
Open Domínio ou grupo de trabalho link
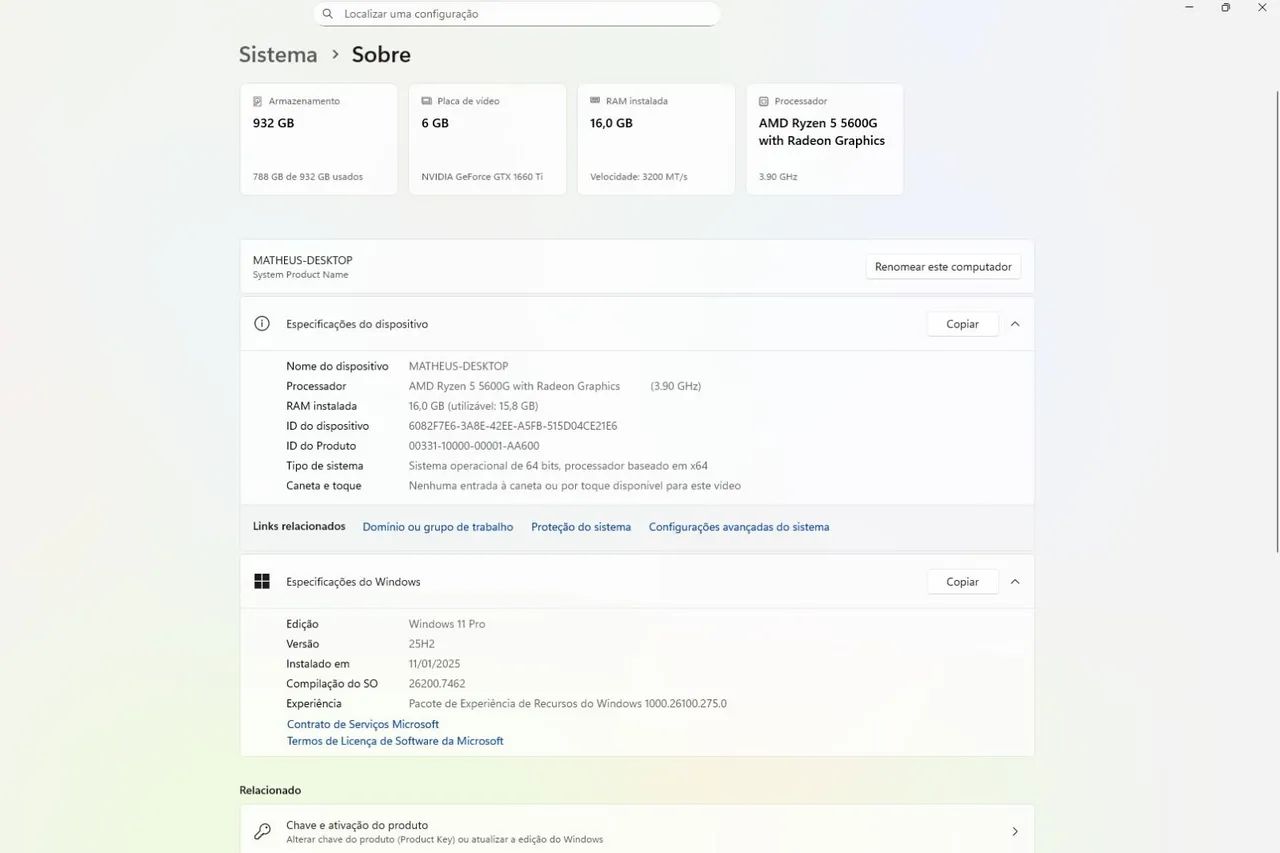tap(438, 527)
